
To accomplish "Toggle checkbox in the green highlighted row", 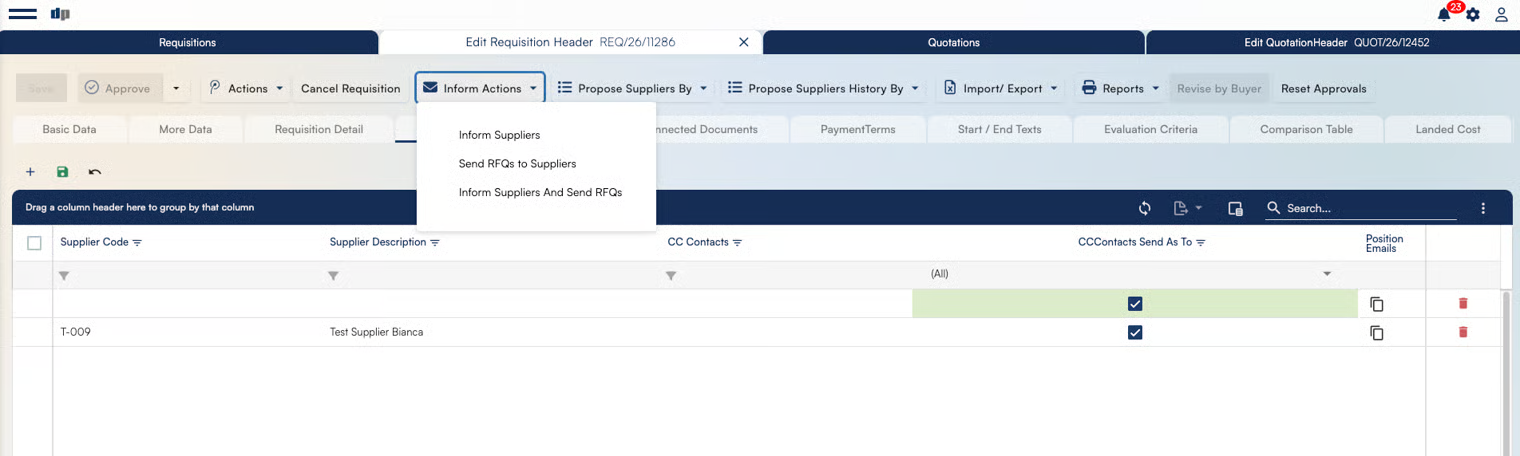I will (x=1135, y=304).
